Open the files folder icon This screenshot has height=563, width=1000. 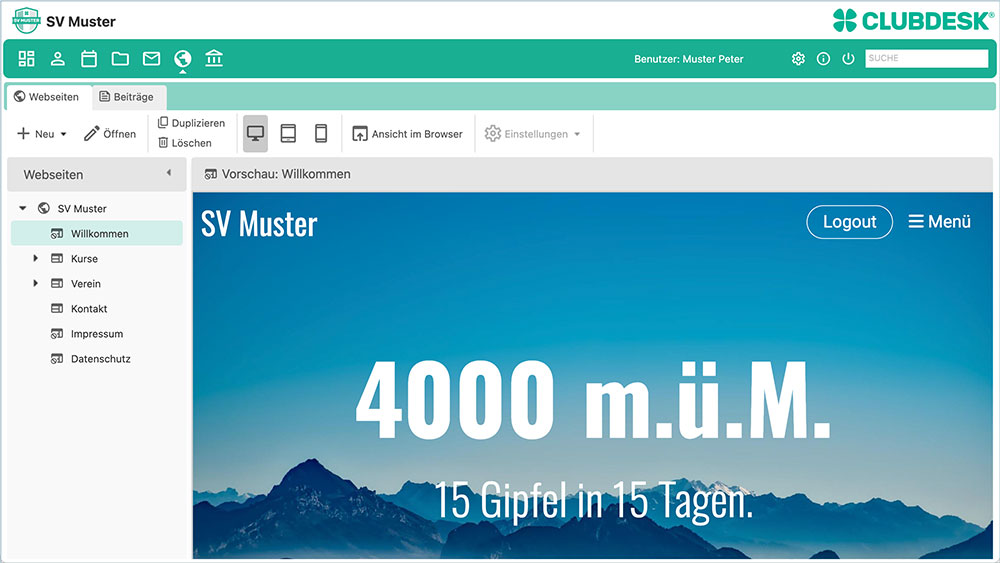120,59
